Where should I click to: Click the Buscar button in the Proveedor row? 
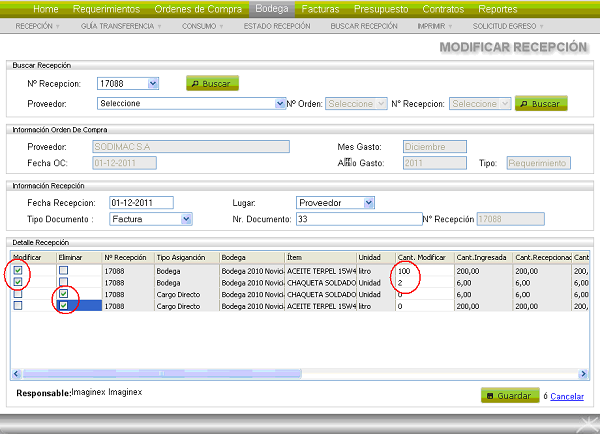tap(541, 104)
